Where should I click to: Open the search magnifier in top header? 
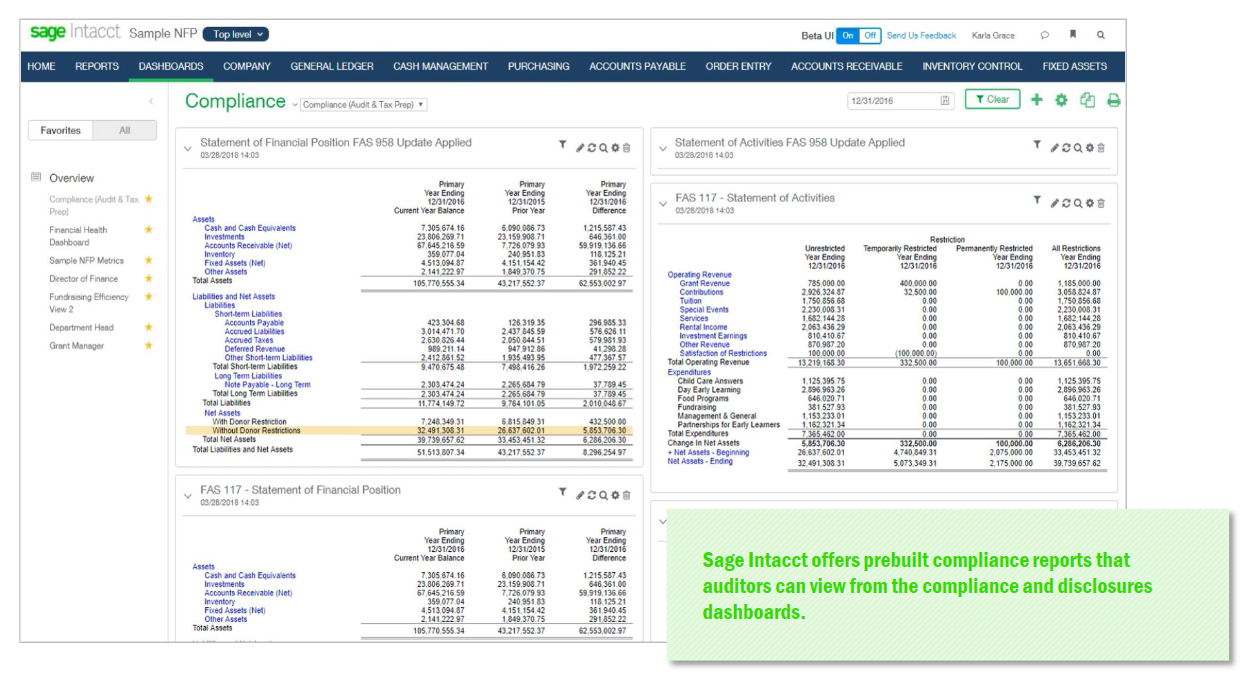coord(1101,35)
